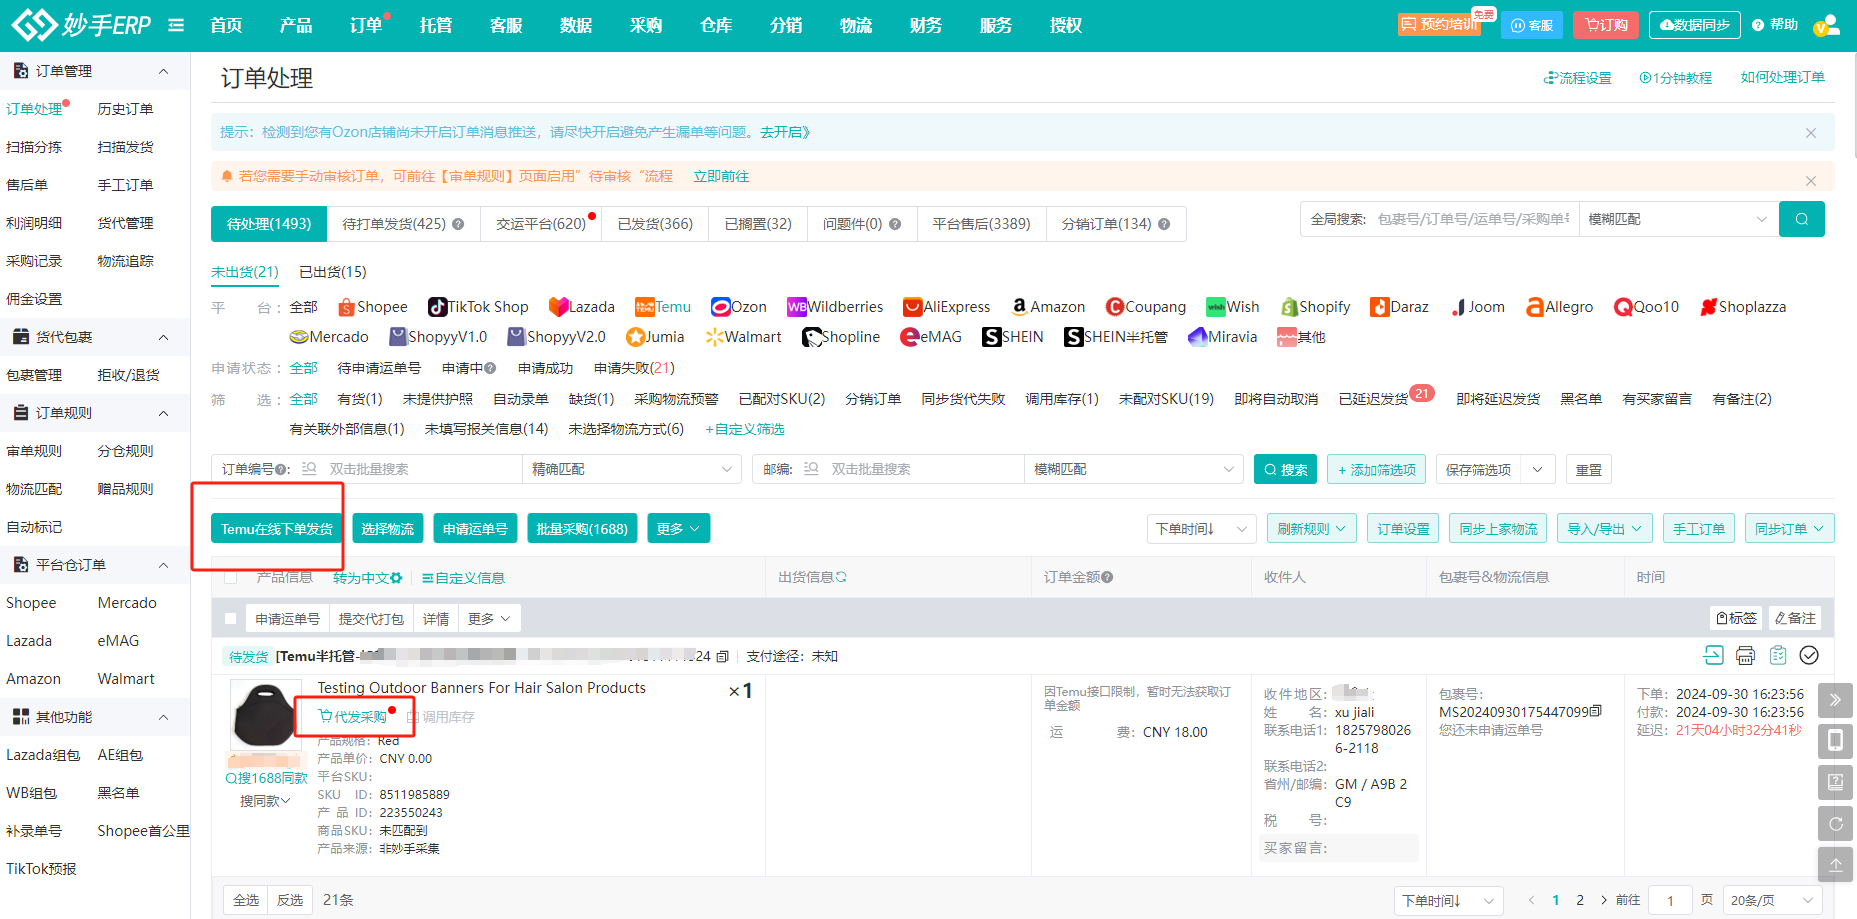Open the 更多 green dropdown button
Viewport: 1857px width, 919px height.
point(679,529)
